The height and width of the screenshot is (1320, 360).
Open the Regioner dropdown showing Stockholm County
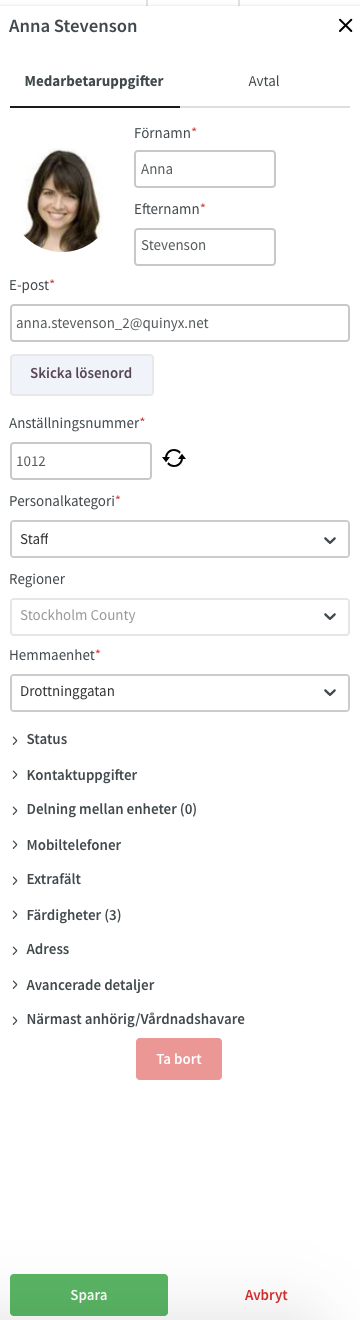pos(180,616)
